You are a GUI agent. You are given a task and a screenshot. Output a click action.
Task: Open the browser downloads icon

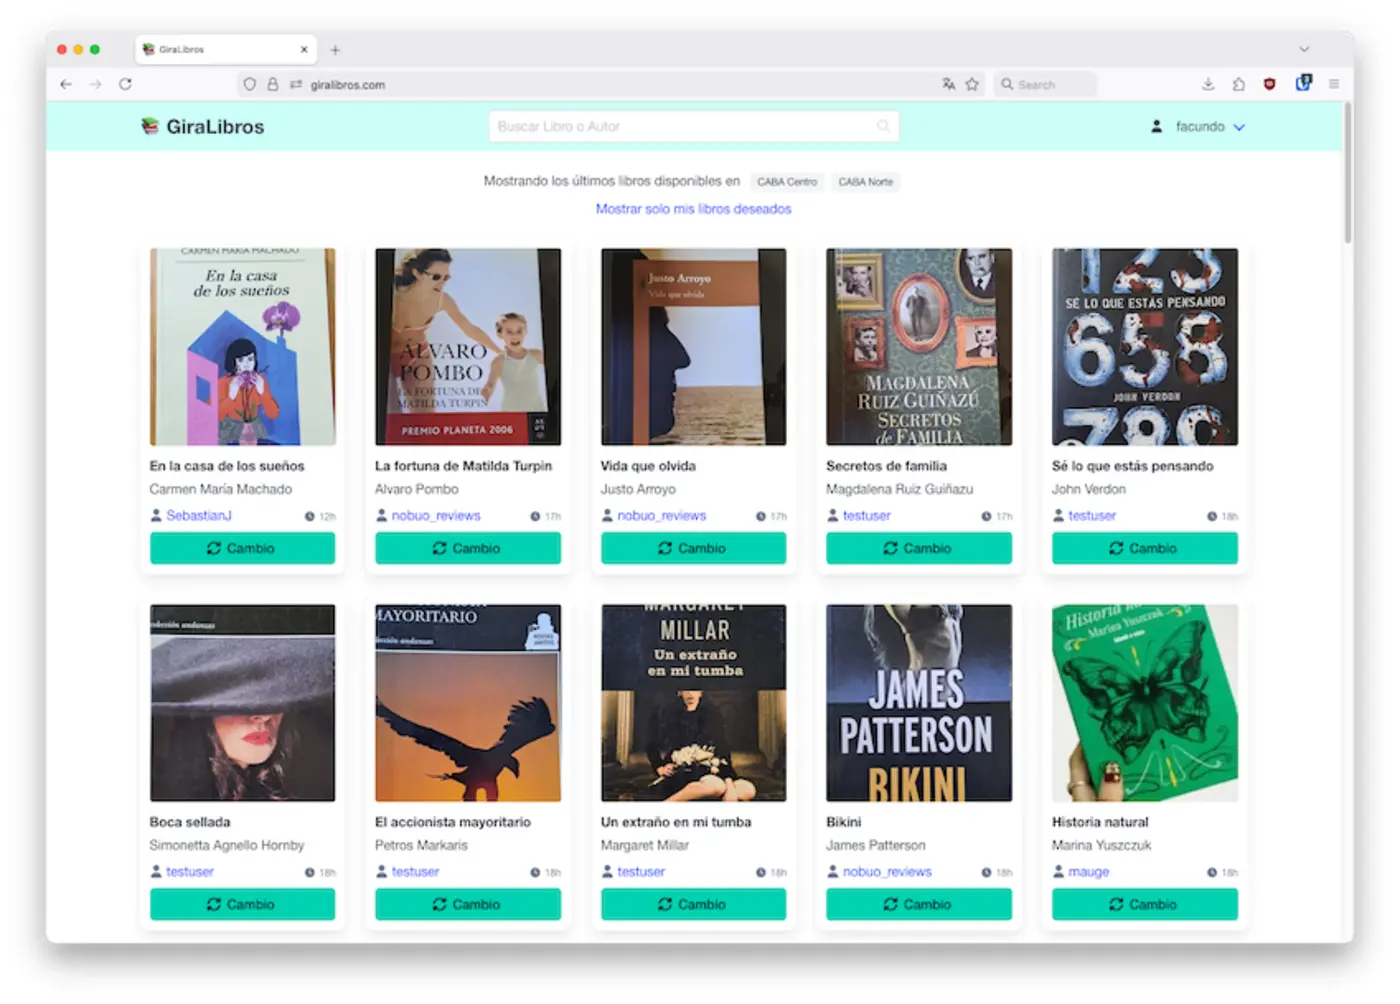click(1208, 85)
